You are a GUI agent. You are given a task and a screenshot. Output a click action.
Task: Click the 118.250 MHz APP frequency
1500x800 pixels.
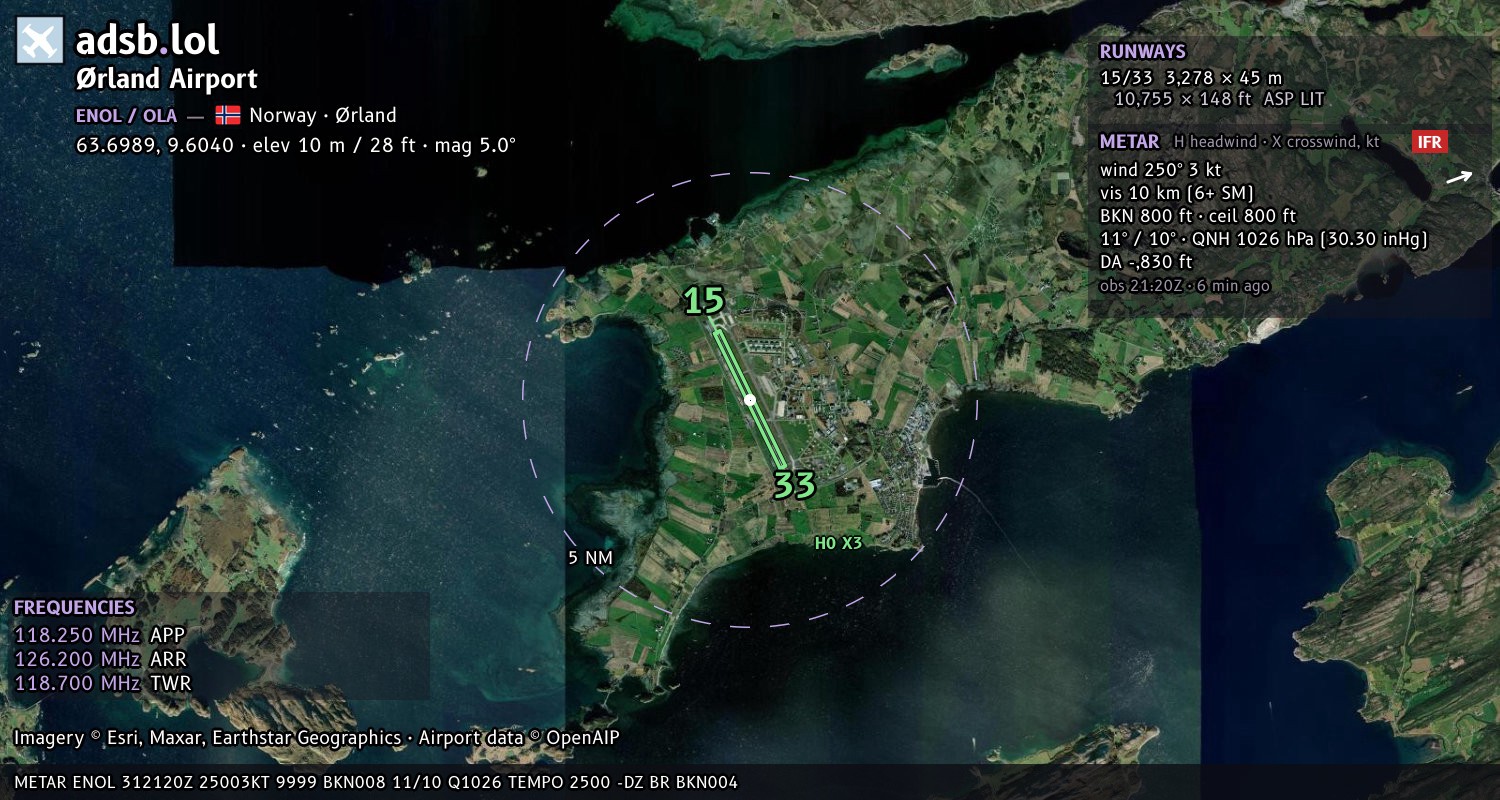click(100, 635)
